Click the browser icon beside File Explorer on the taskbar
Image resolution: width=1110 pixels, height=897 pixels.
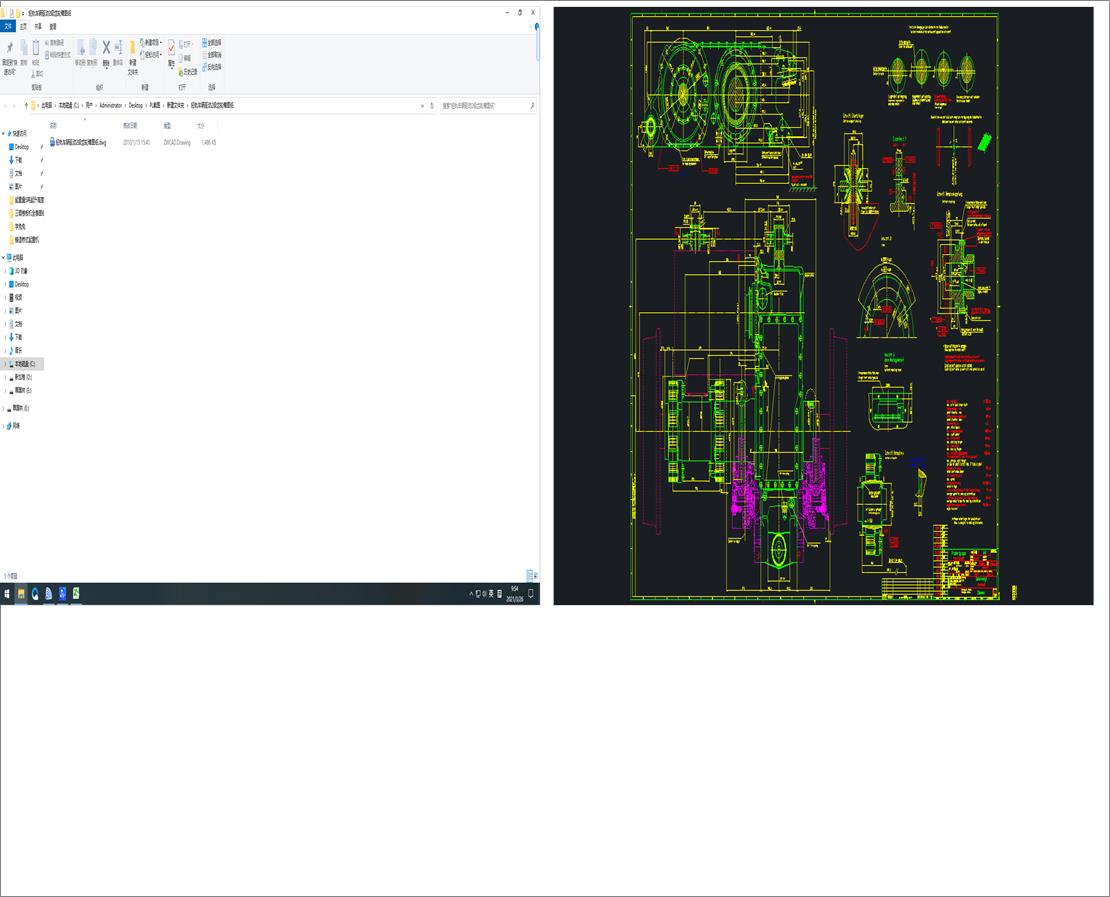(x=35, y=594)
